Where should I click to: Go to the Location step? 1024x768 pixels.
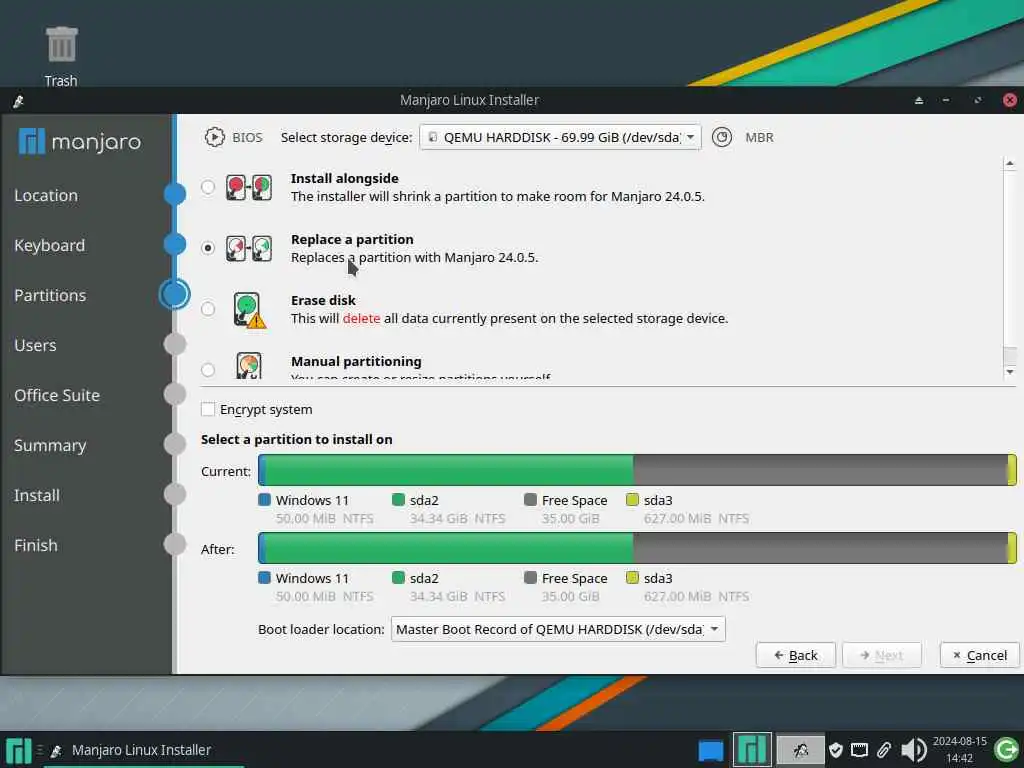click(x=46, y=195)
